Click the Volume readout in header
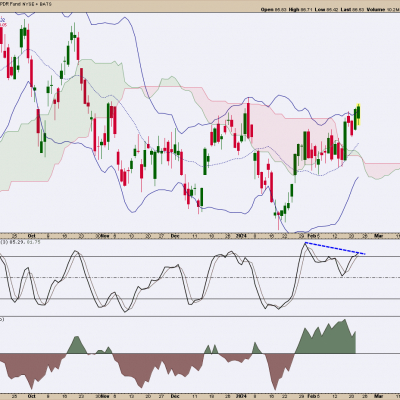400x400 pixels. click(x=383, y=10)
